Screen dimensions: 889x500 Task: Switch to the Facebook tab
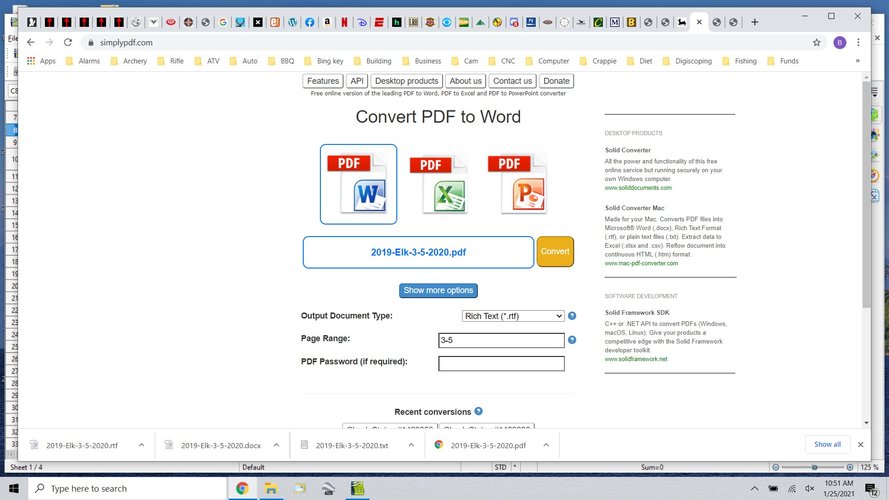click(x=310, y=22)
